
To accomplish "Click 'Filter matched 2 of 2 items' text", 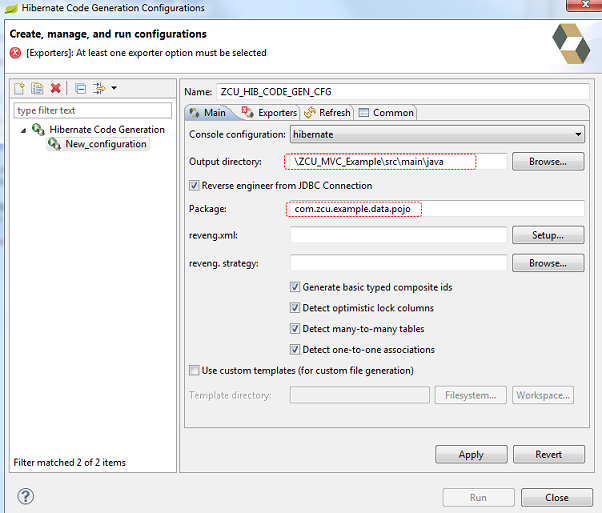I will click(x=69, y=462).
